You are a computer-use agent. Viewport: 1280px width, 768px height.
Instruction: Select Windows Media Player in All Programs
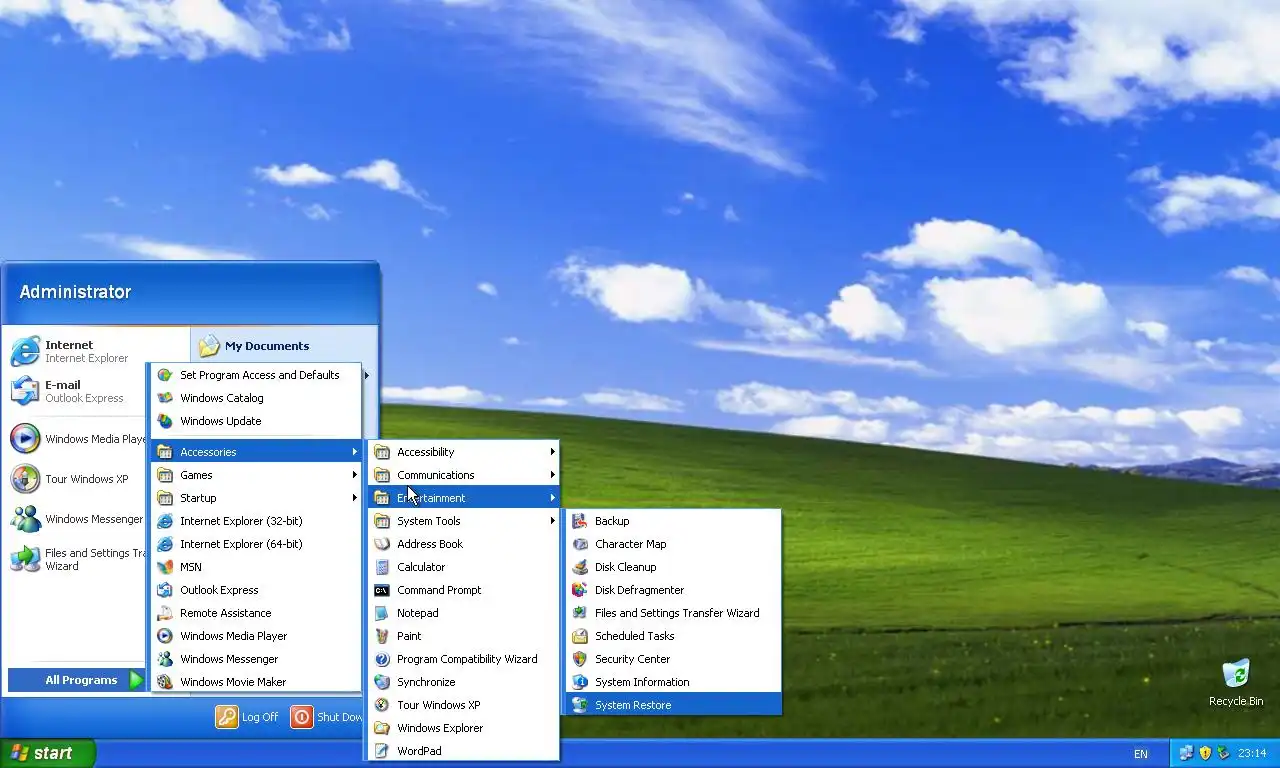click(255, 636)
